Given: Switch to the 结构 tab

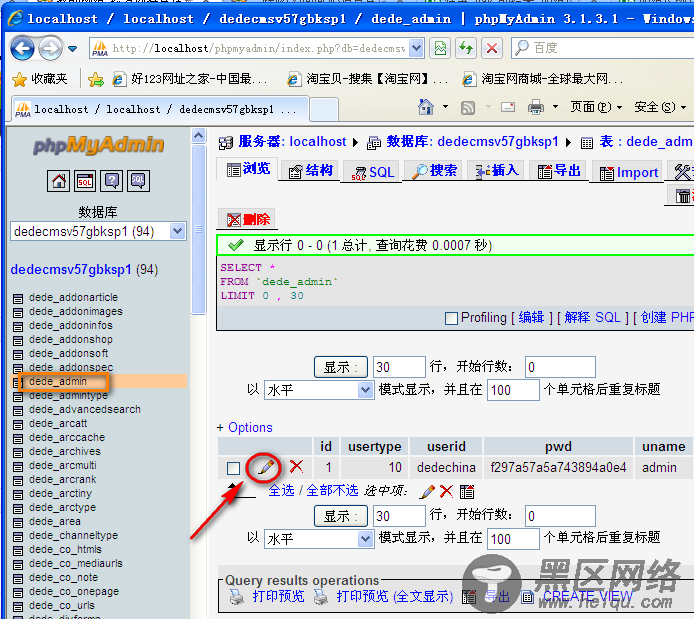Looking at the screenshot, I should 310,170.
